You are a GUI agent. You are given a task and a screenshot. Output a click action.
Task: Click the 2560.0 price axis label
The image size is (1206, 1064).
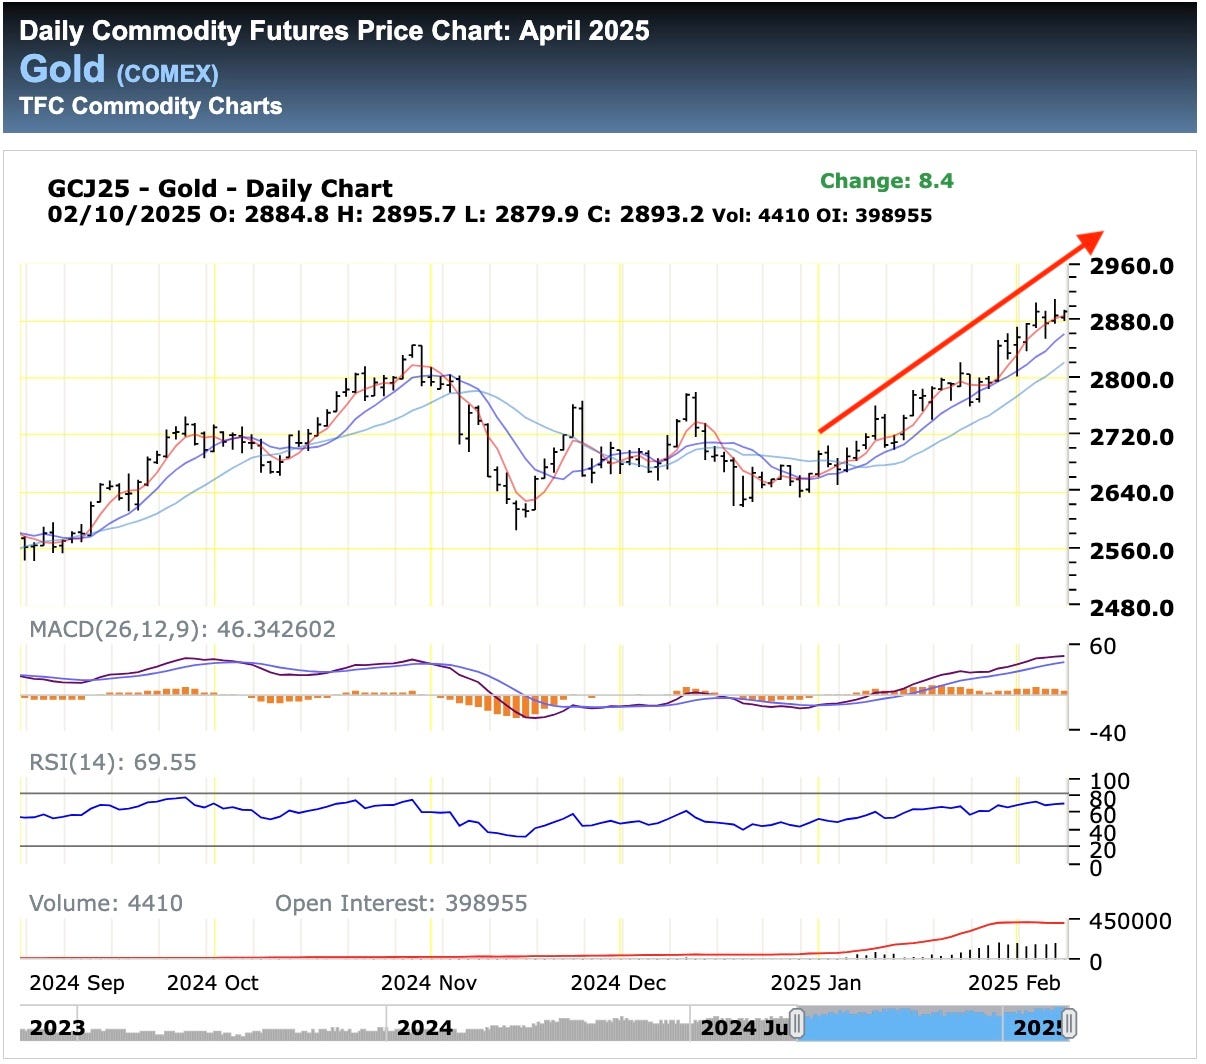[1132, 551]
